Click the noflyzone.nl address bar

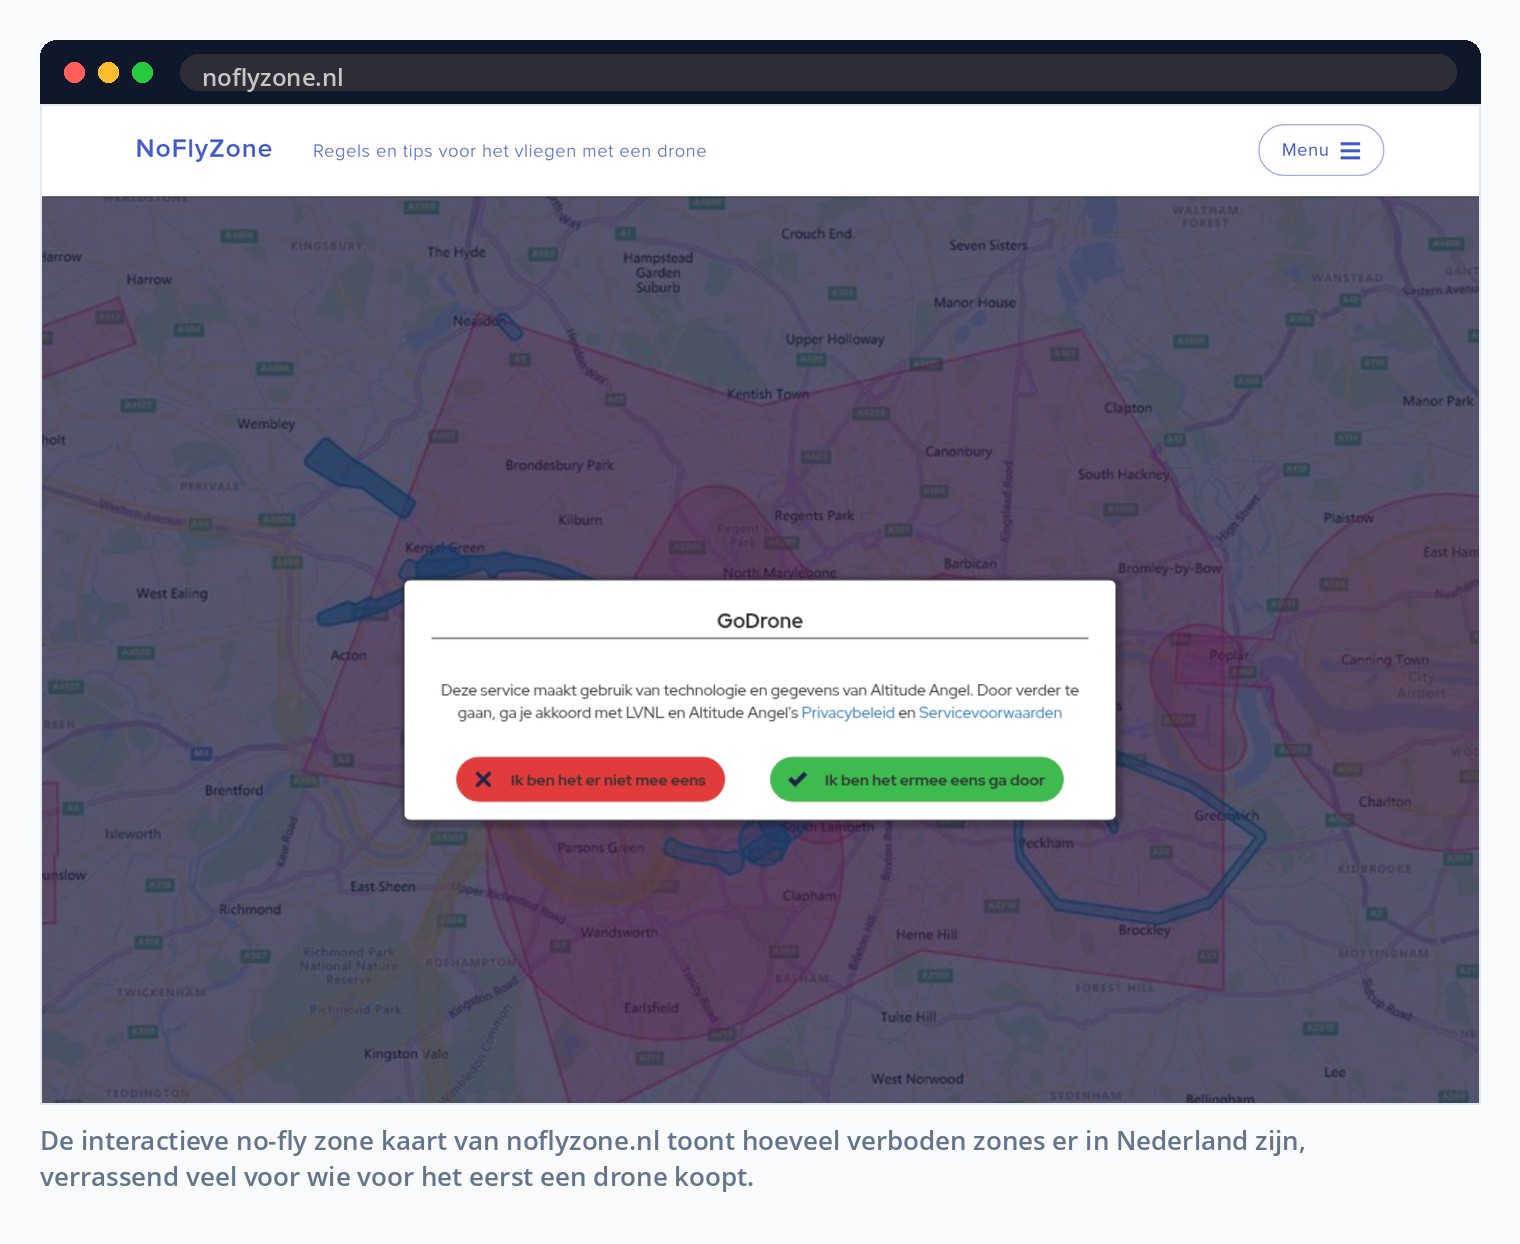[x=818, y=73]
